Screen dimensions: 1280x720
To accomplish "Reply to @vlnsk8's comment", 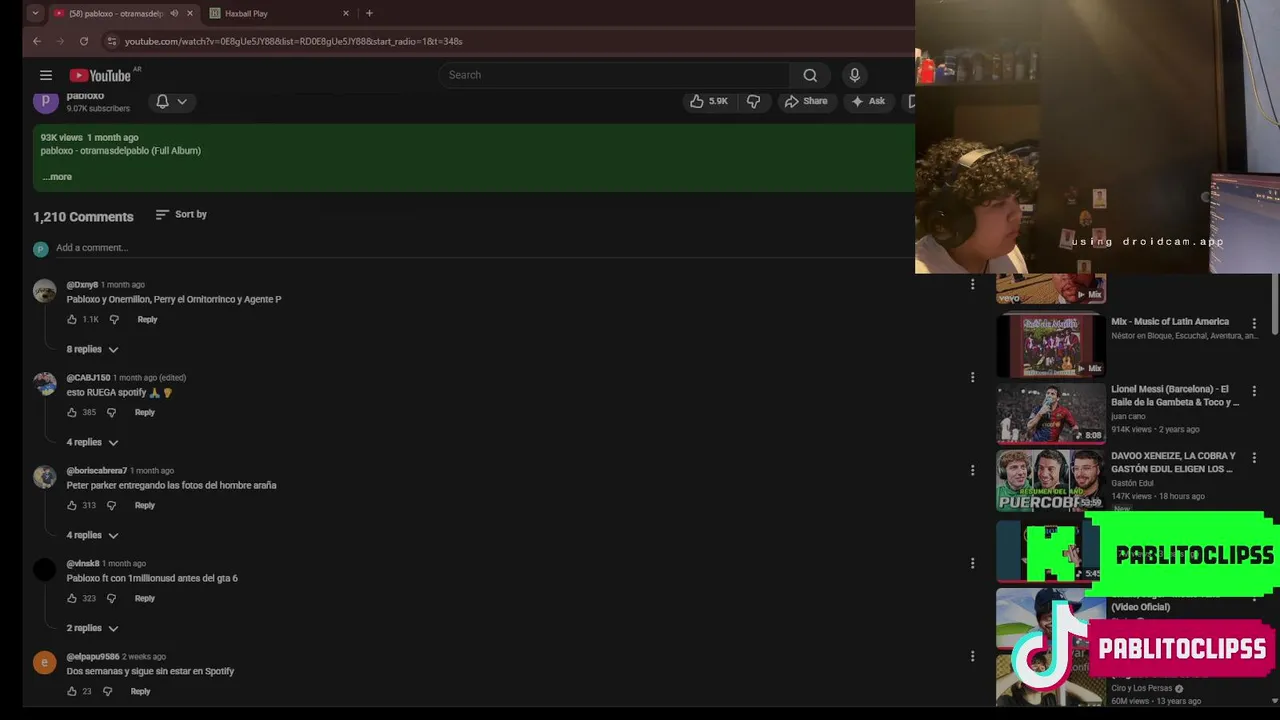I will pyautogui.click(x=145, y=598).
